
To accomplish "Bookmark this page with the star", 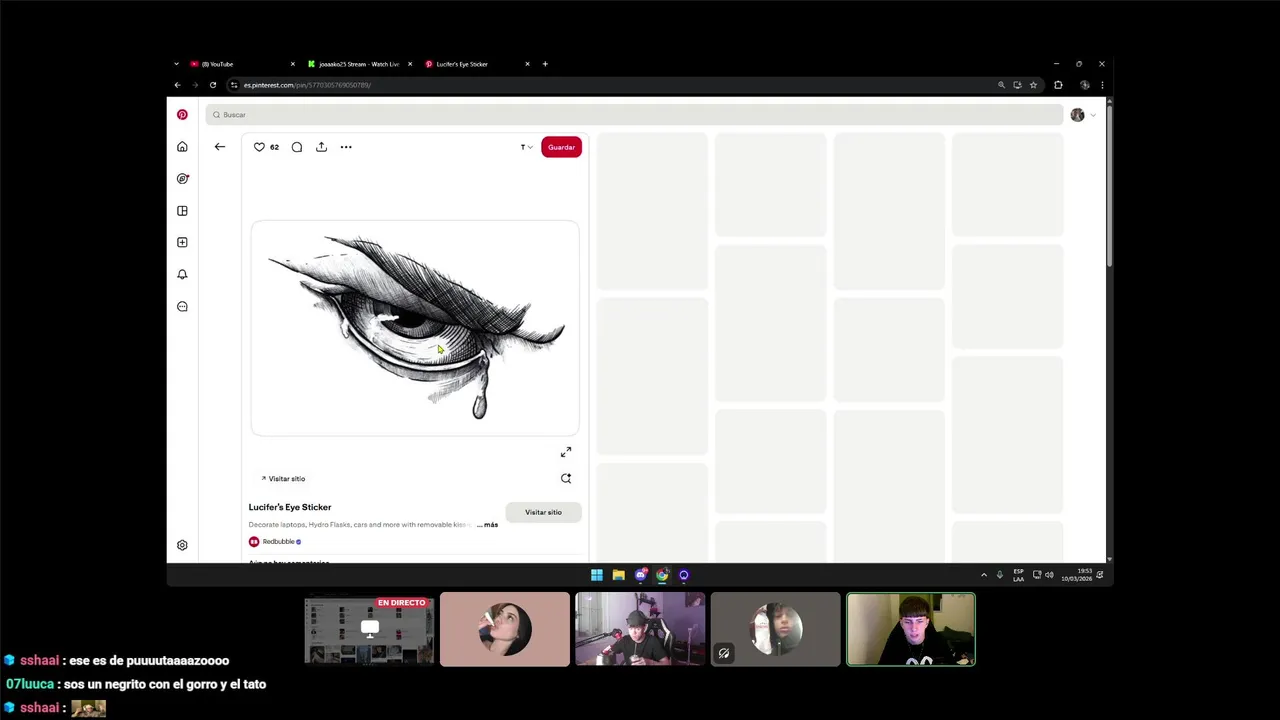I will pyautogui.click(x=1033, y=85).
